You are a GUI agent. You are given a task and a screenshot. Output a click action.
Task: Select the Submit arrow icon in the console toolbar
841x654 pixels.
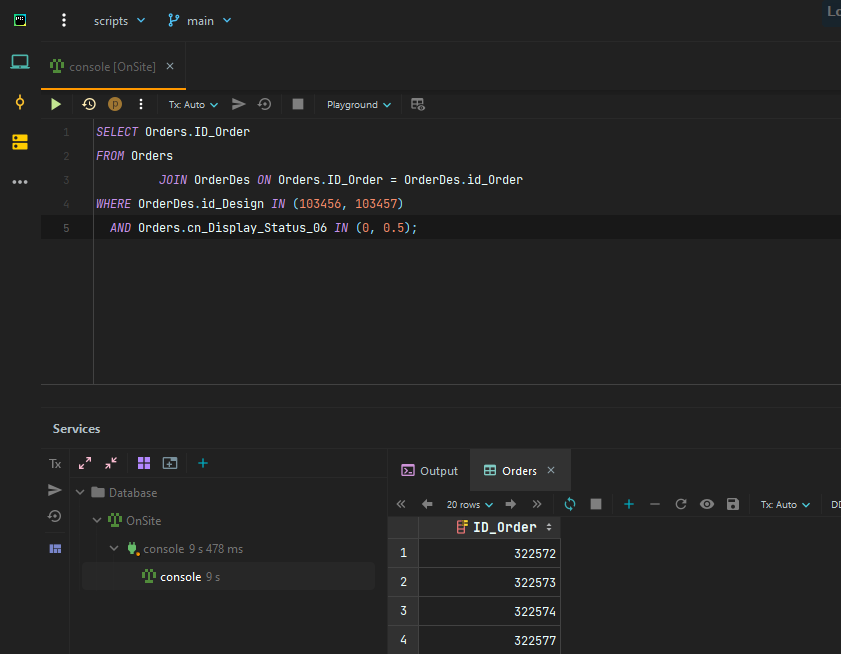[x=237, y=104]
